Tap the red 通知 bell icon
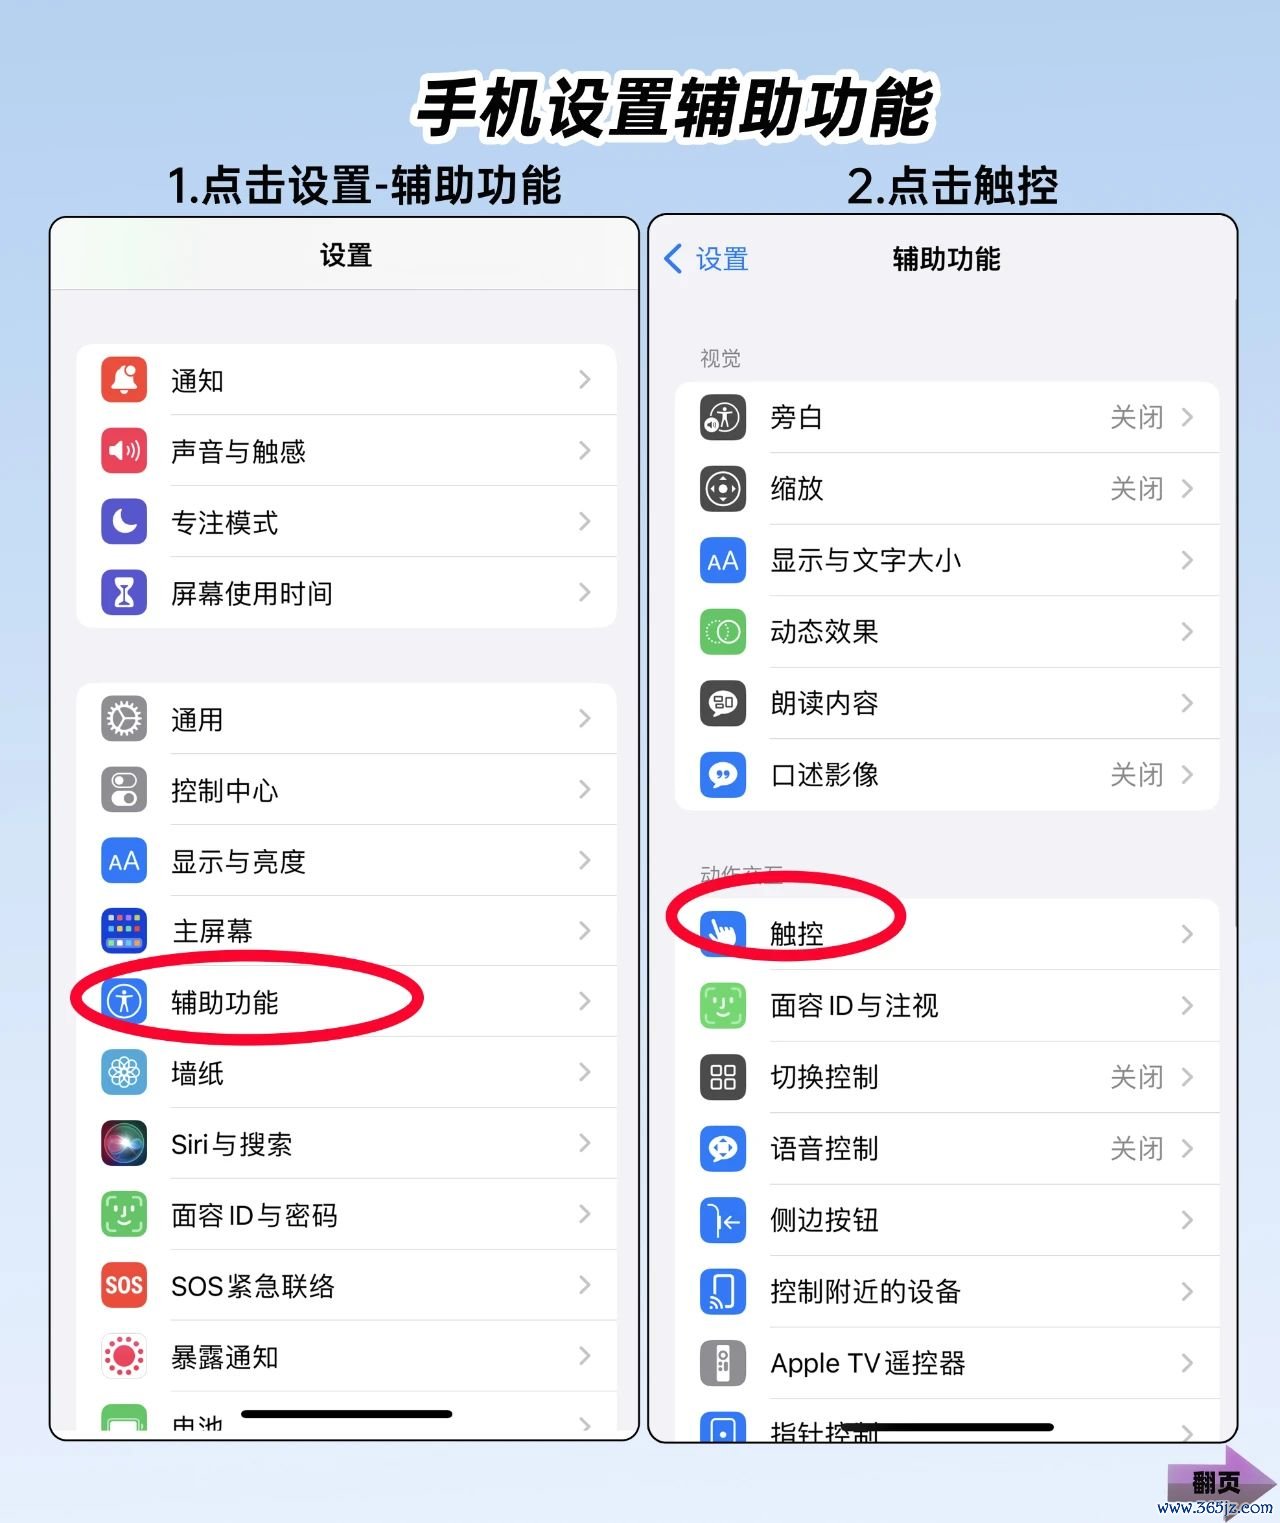Screen dimensions: 1280x1523 [x=124, y=380]
